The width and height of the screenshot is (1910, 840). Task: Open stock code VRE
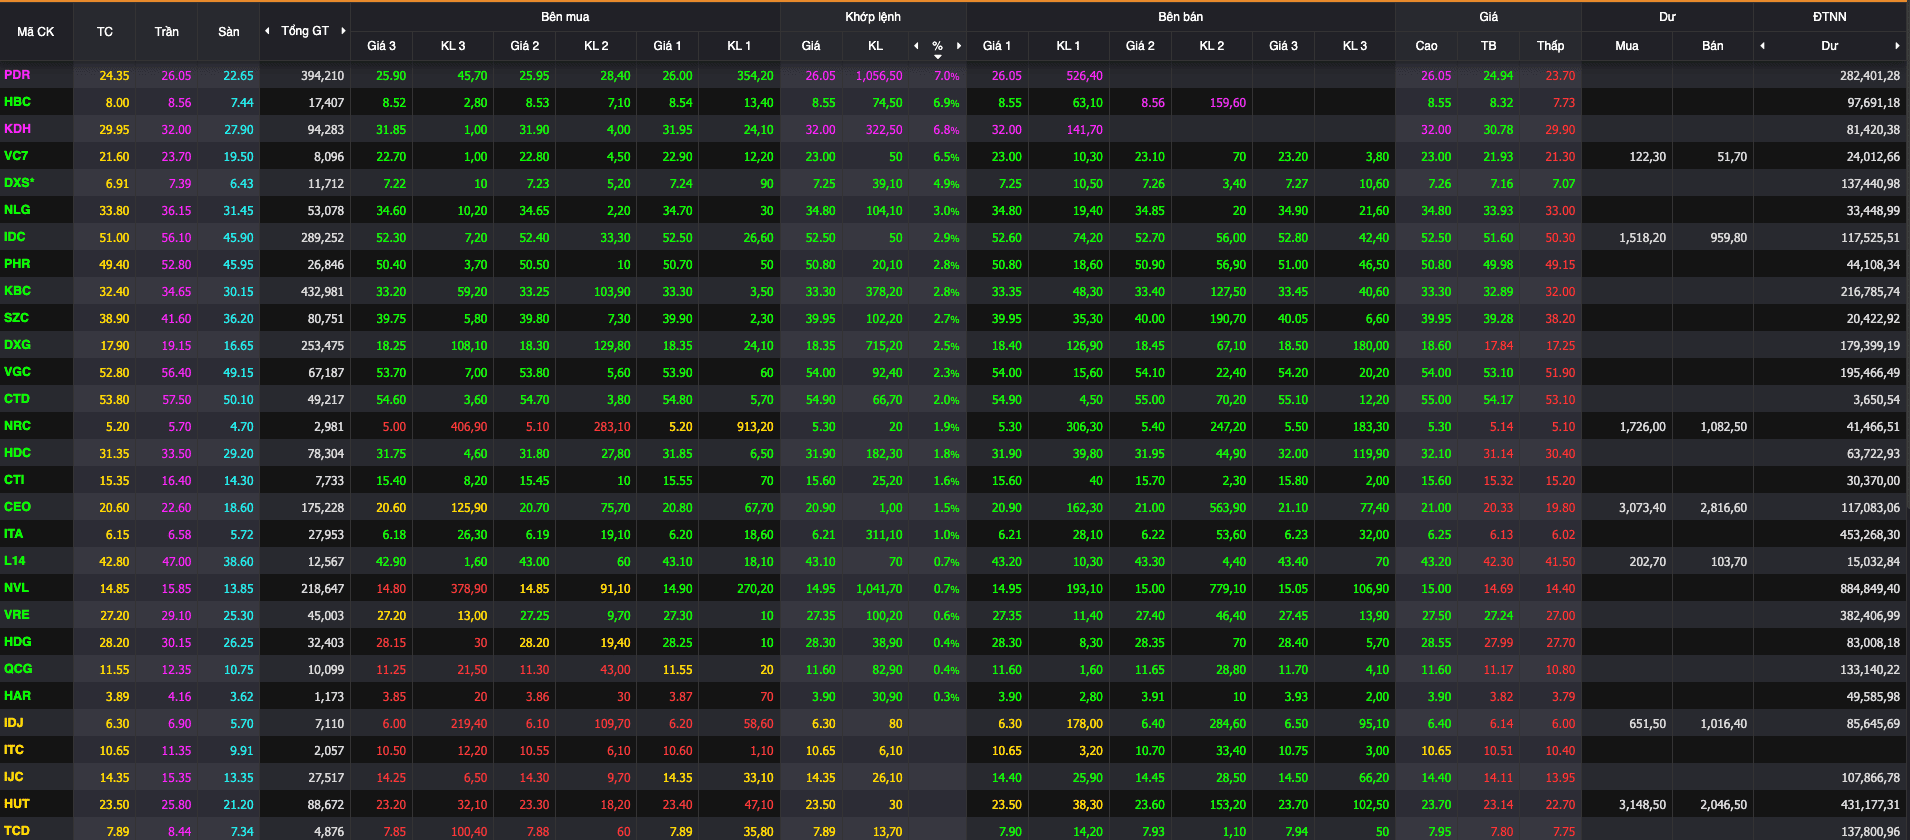(x=17, y=615)
